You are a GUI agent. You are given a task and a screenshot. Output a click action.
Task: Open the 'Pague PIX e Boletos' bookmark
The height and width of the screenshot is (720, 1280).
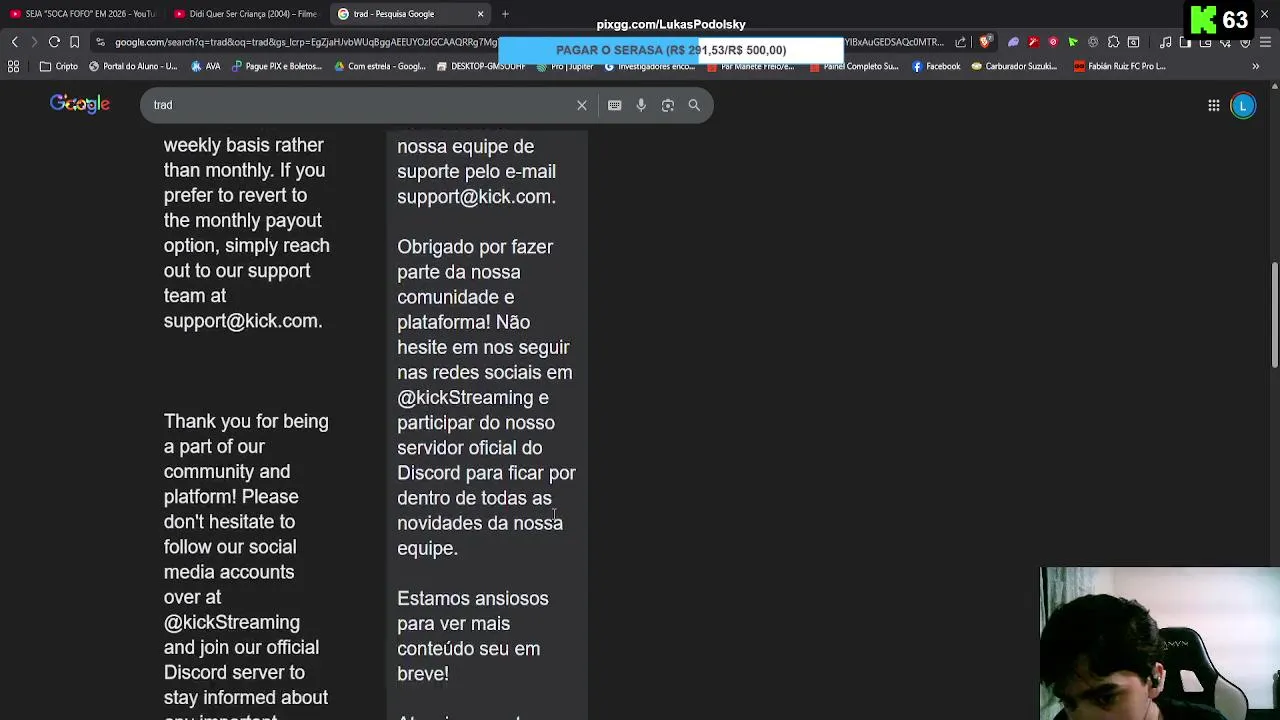(x=277, y=66)
